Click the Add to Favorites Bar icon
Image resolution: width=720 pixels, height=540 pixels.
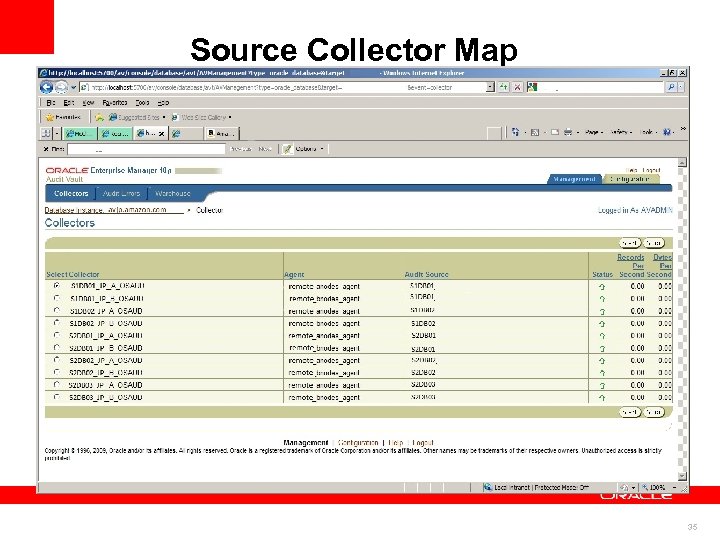[99, 117]
